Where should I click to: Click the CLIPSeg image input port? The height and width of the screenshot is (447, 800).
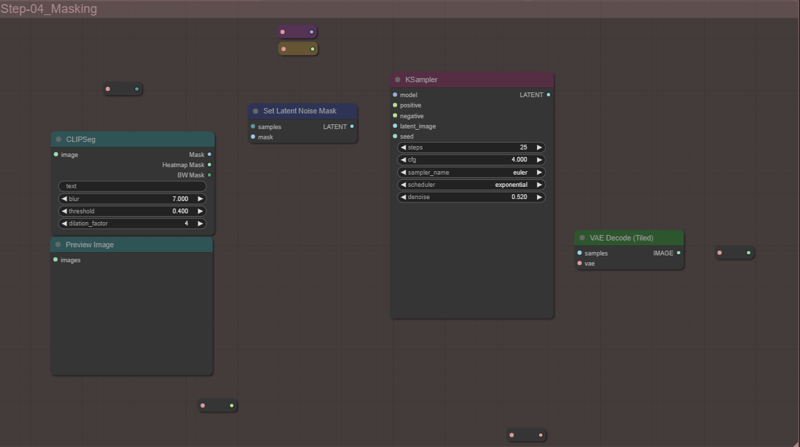(x=56, y=154)
